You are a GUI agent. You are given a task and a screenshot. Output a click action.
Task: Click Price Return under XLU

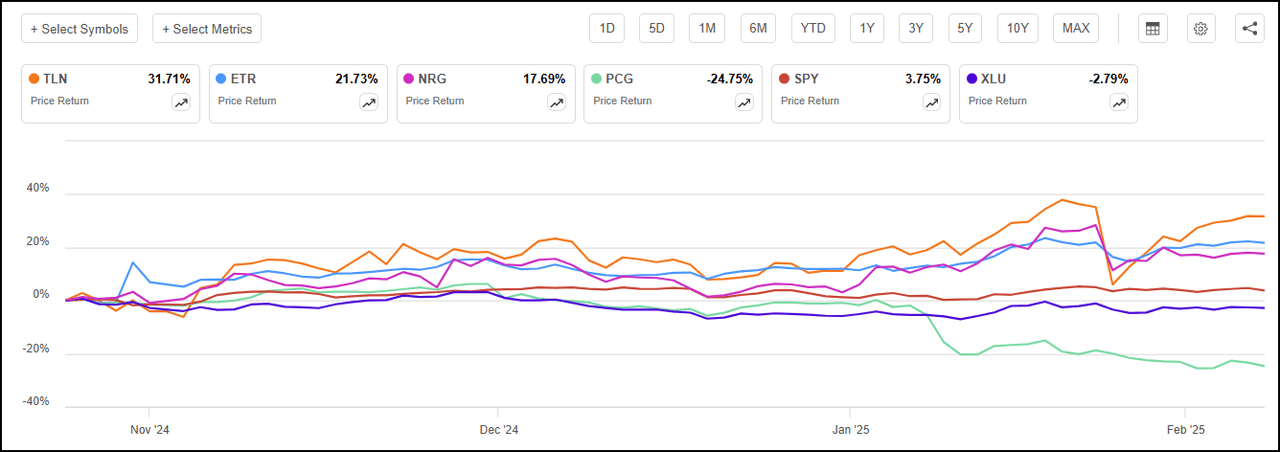point(998,101)
